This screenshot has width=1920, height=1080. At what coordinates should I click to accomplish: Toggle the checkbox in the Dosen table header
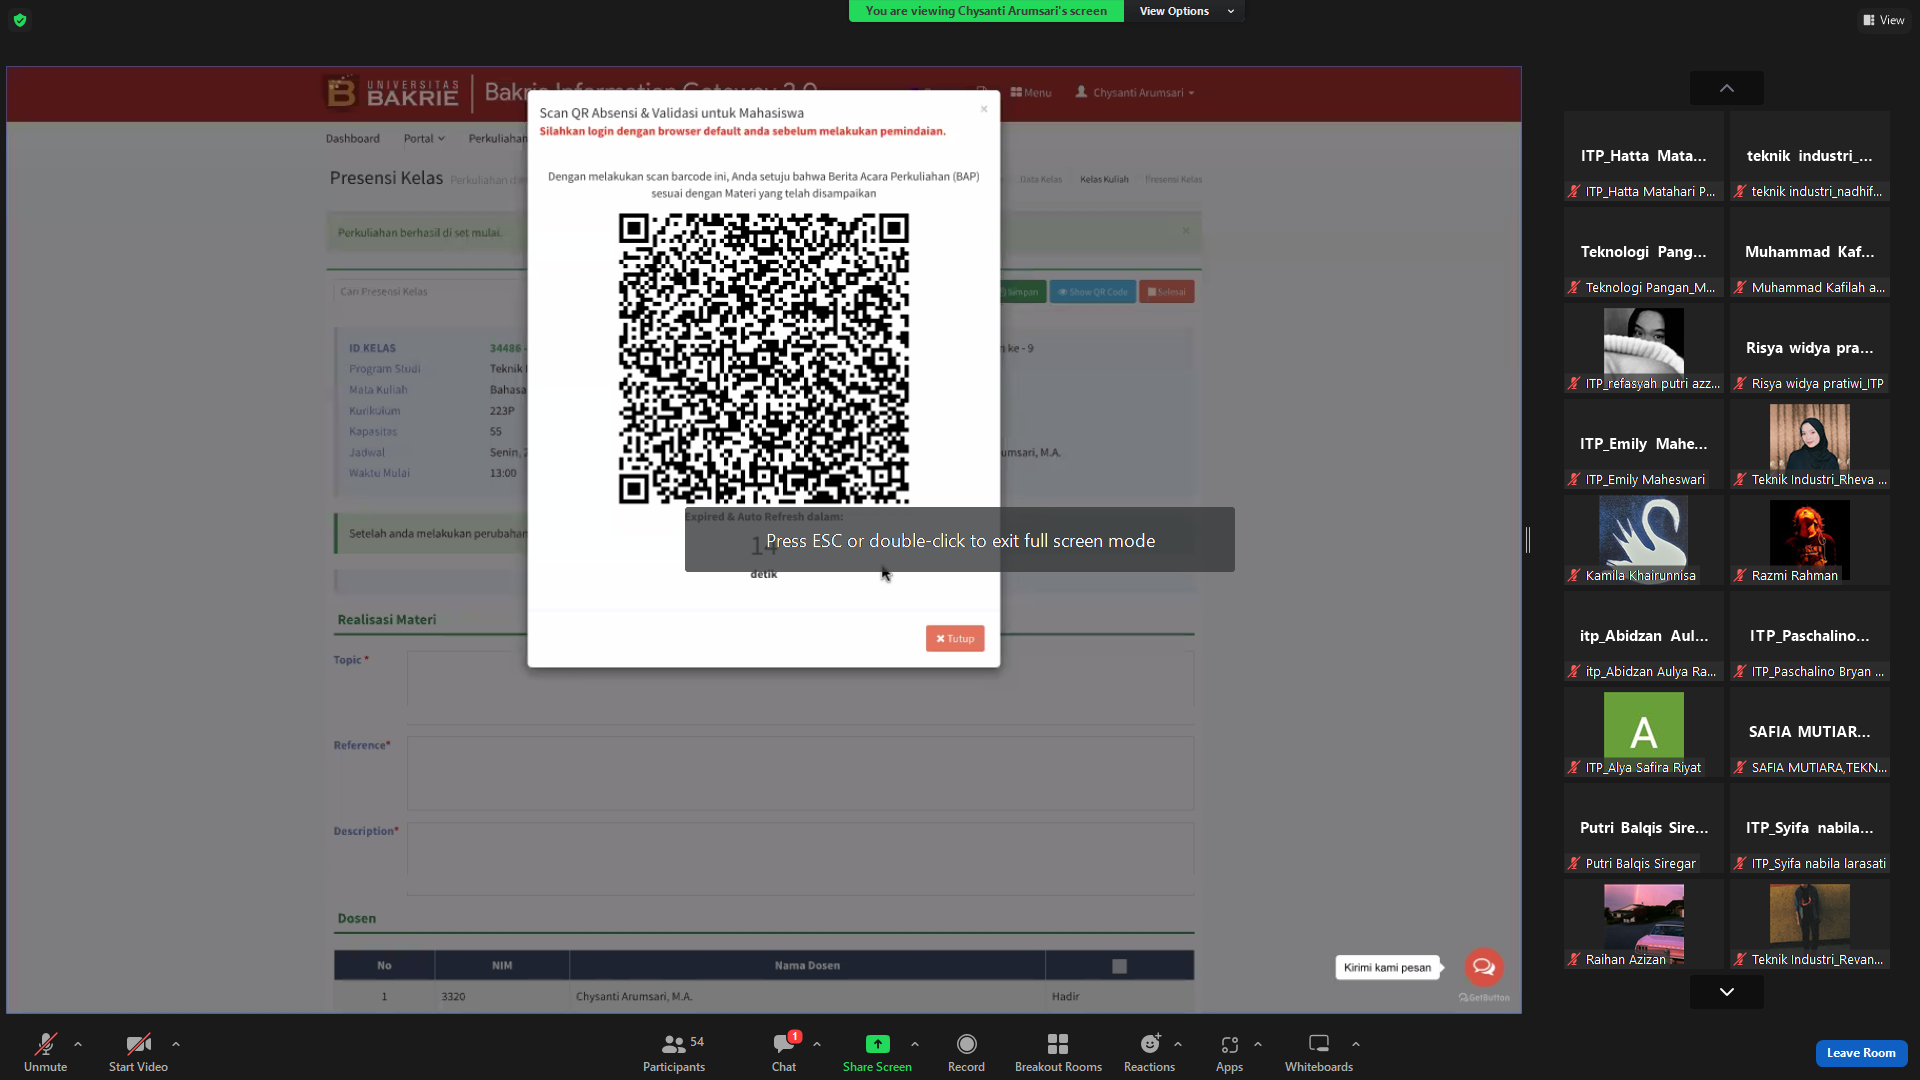tap(1119, 966)
